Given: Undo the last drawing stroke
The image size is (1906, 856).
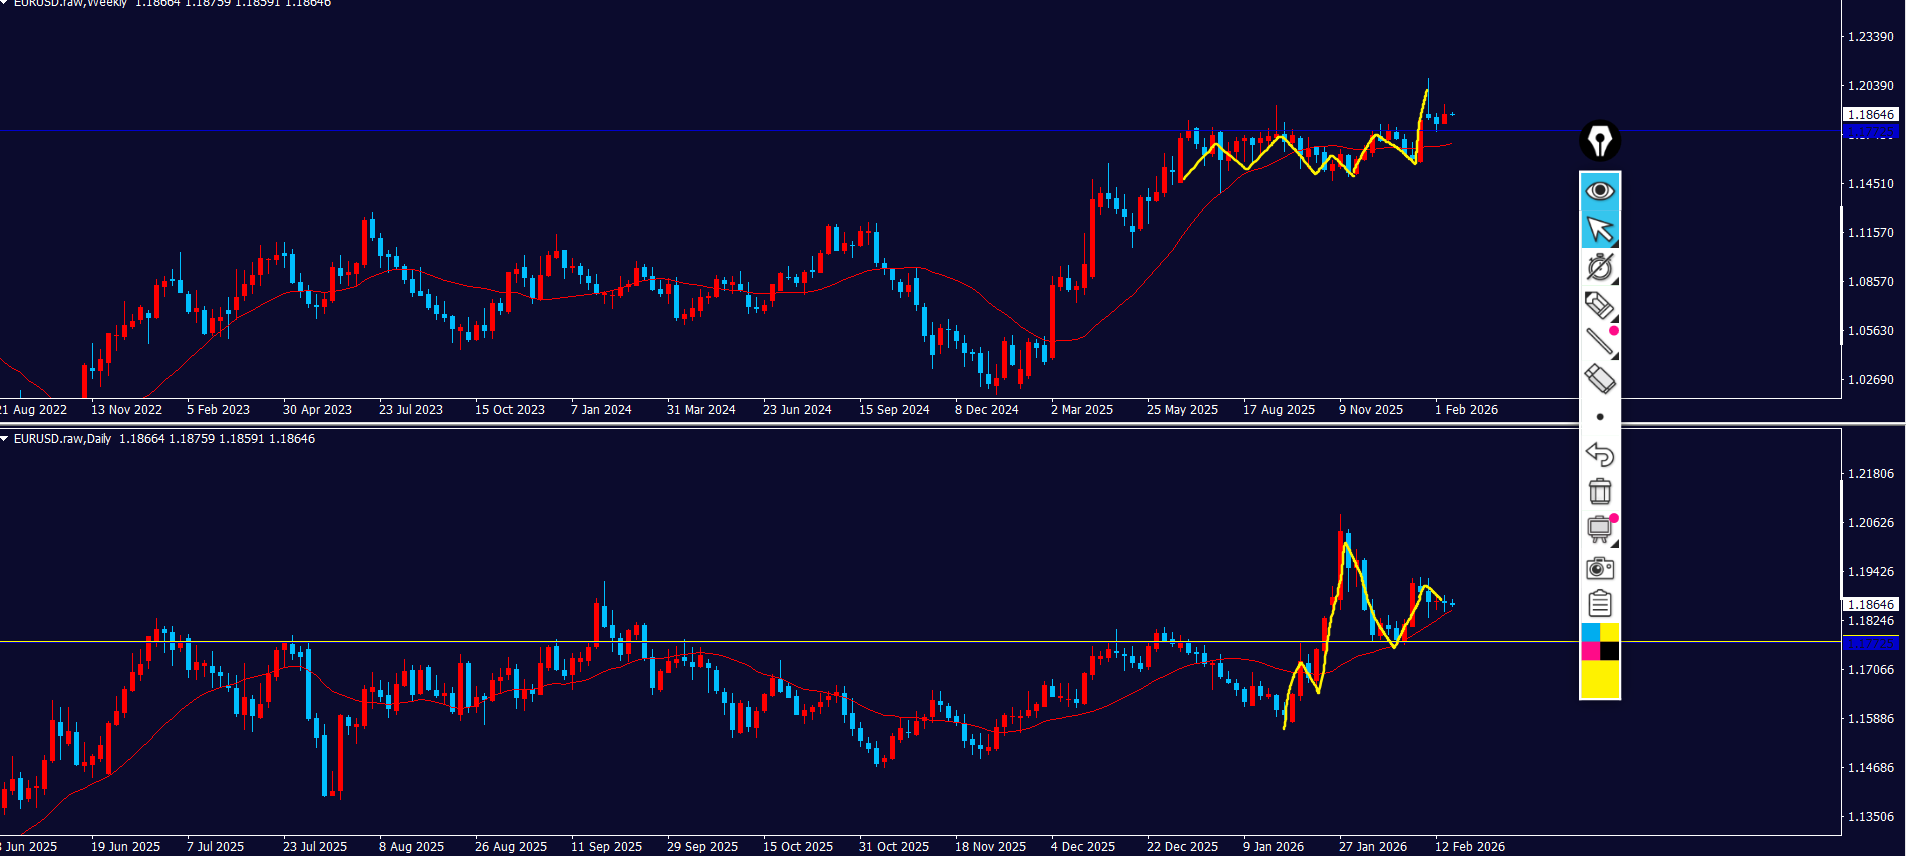Looking at the screenshot, I should 1599,454.
